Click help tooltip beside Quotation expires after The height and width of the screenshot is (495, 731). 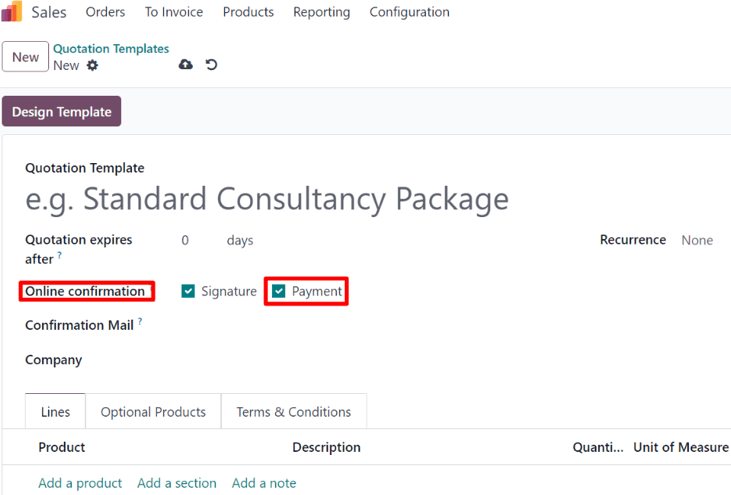[59, 256]
